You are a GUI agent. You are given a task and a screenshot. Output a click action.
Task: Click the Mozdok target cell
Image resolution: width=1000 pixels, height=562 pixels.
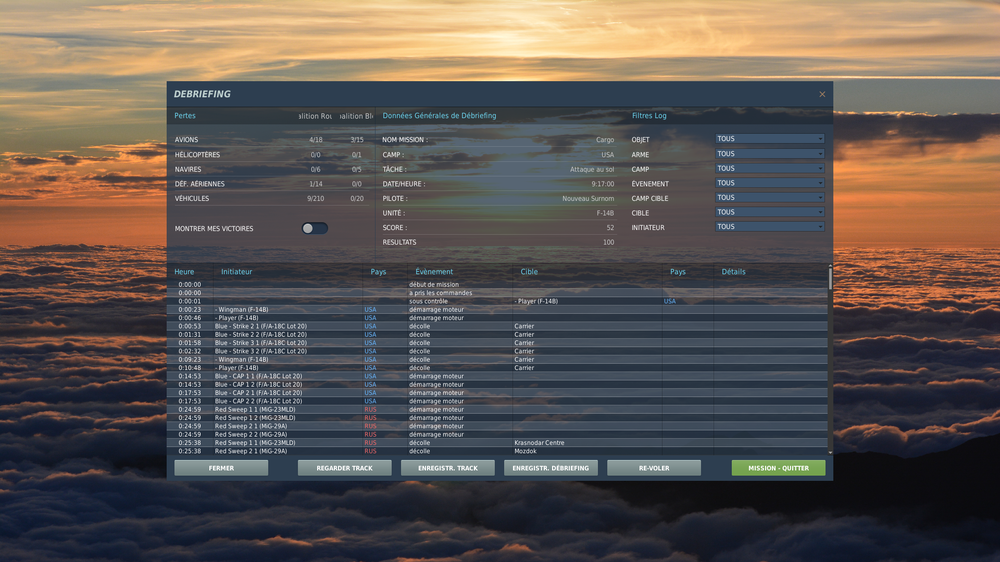click(x=525, y=451)
